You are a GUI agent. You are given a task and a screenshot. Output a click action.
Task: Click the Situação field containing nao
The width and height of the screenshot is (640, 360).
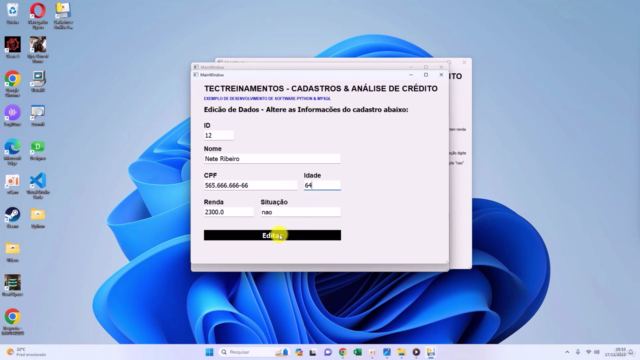(300, 212)
